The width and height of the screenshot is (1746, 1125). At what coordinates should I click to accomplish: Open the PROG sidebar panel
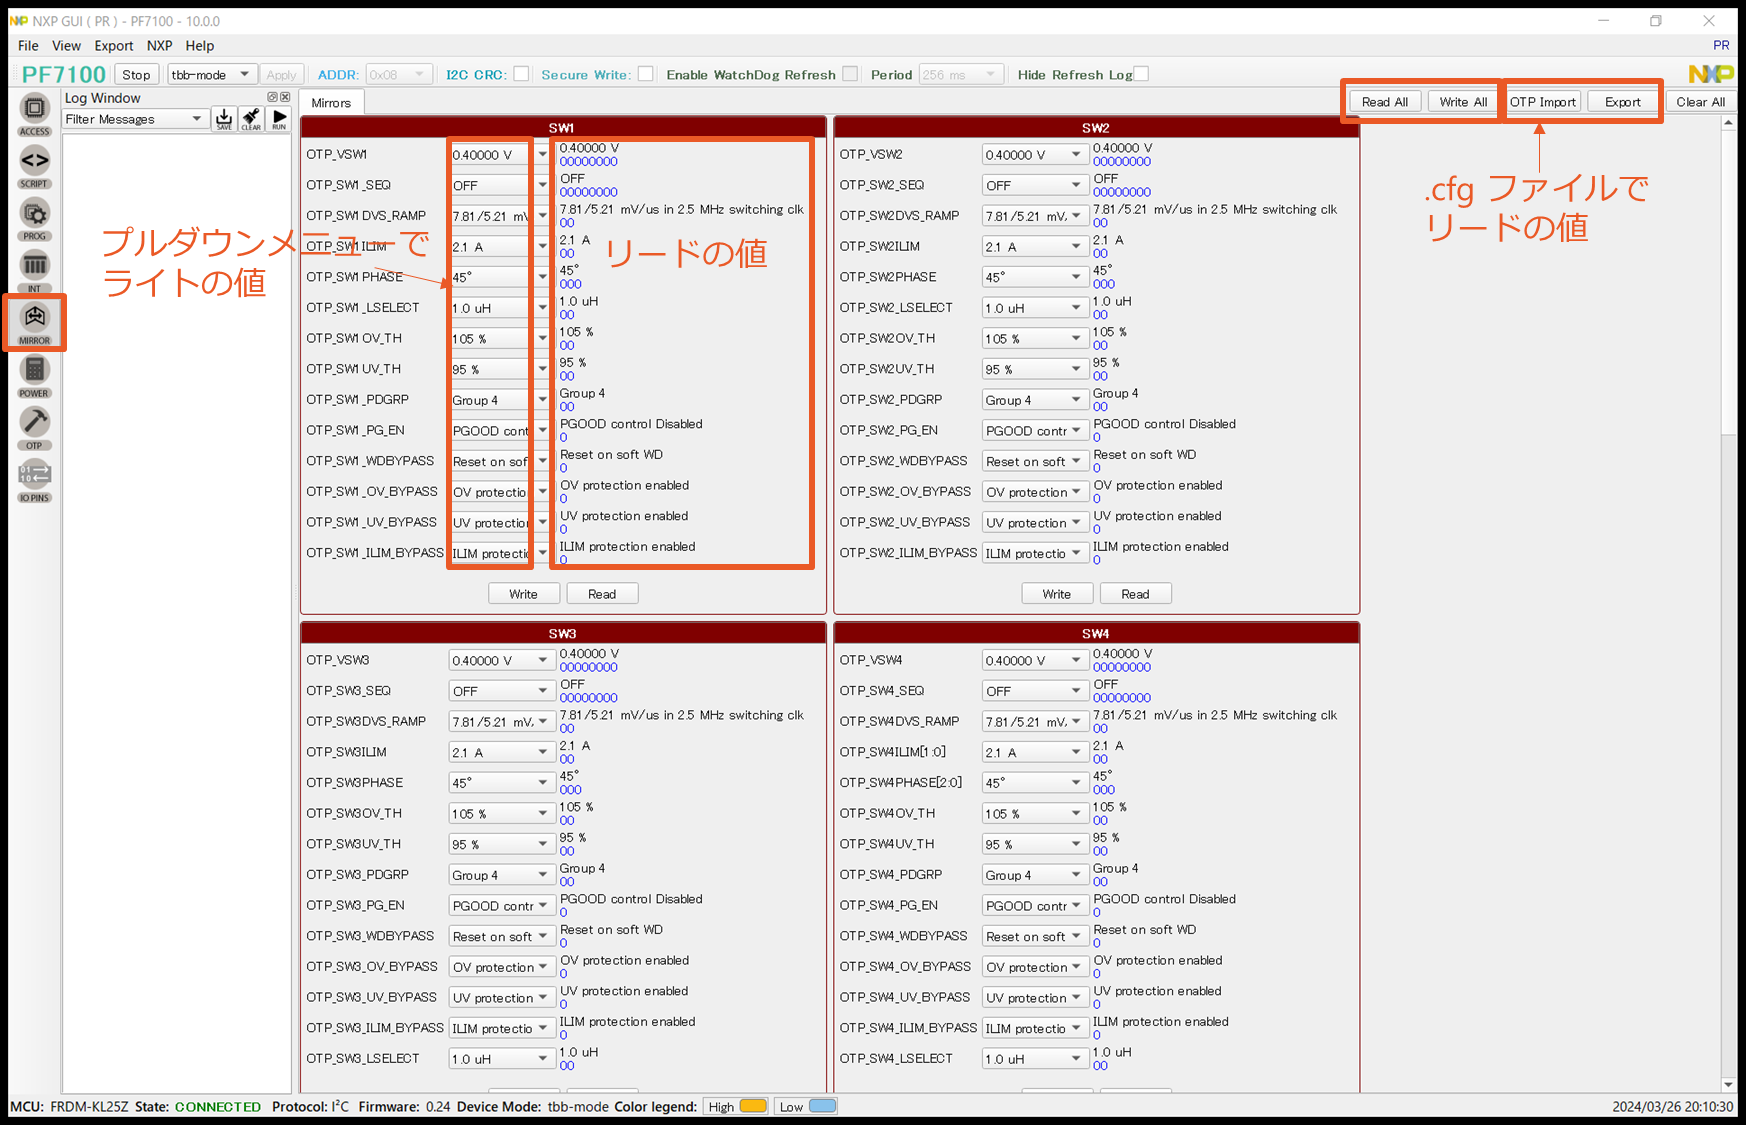(34, 215)
